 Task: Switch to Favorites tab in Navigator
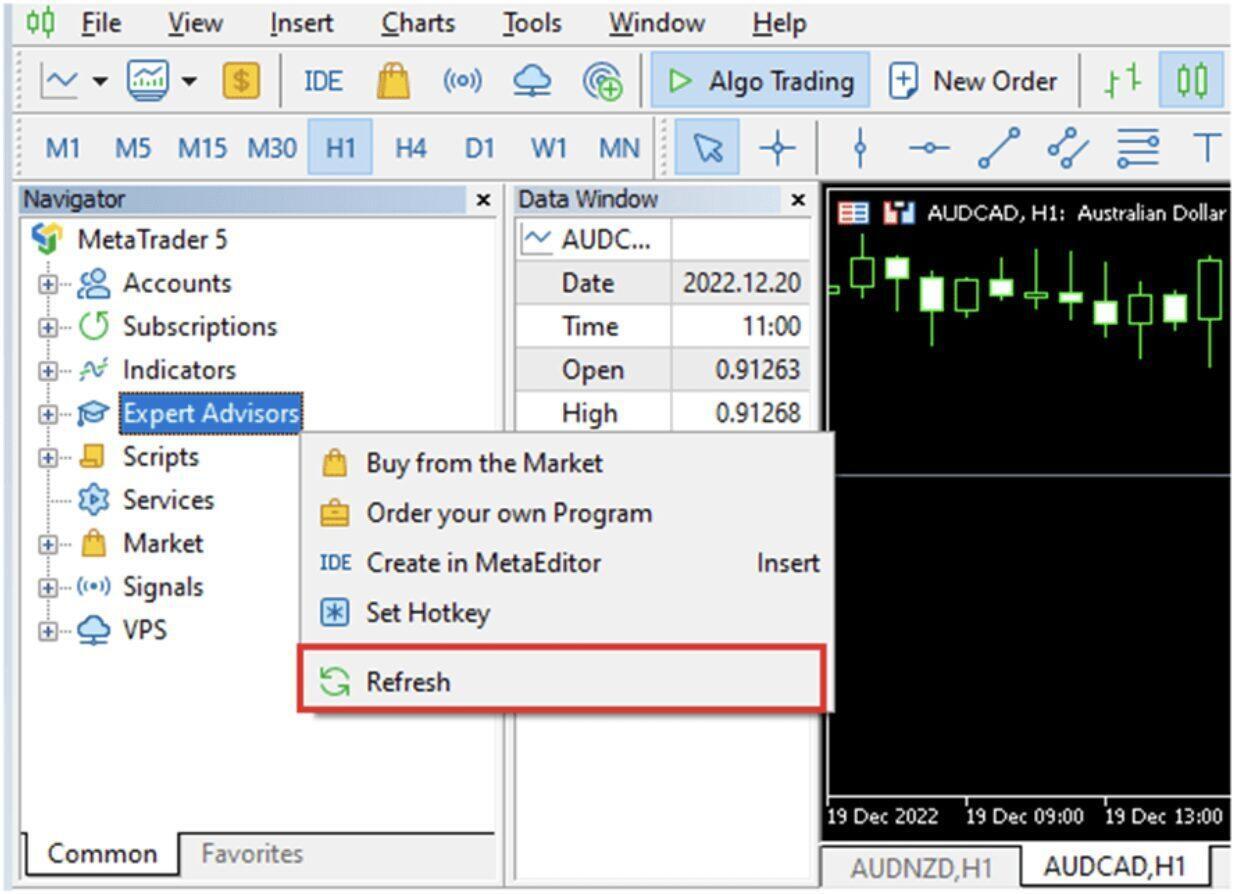click(x=252, y=854)
